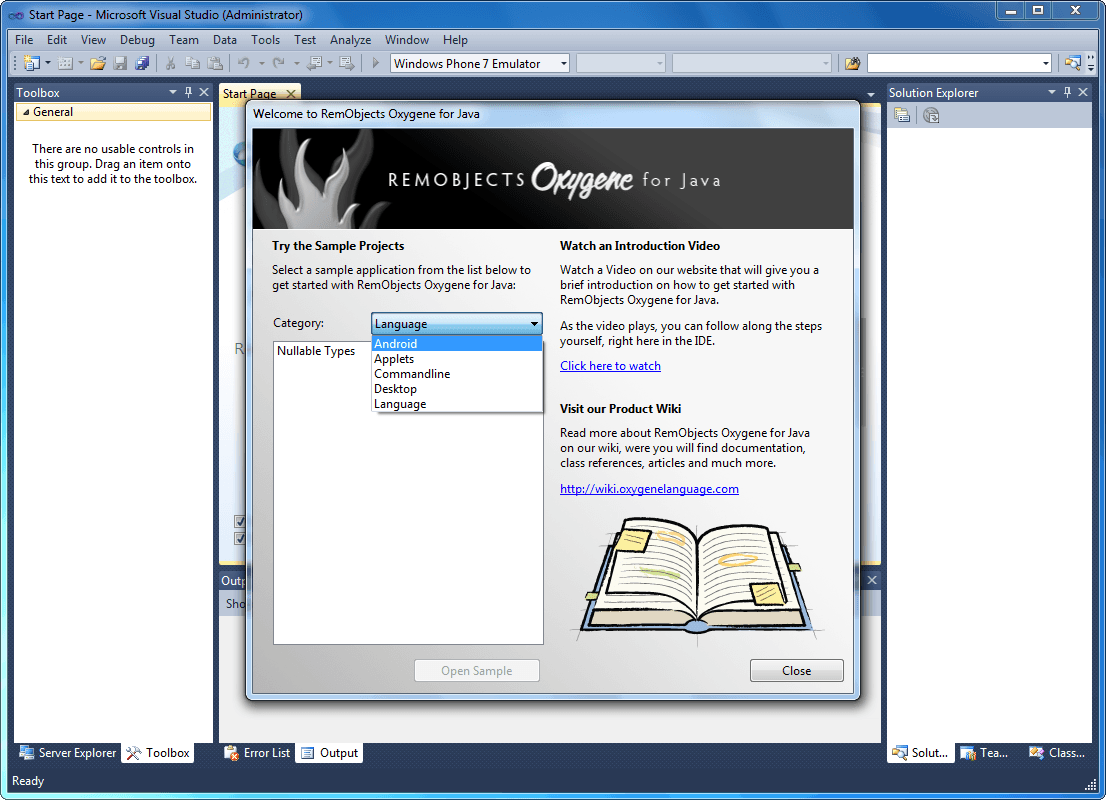Select Language in the dropdown list
Viewport: 1106px width, 800px height.
456,404
